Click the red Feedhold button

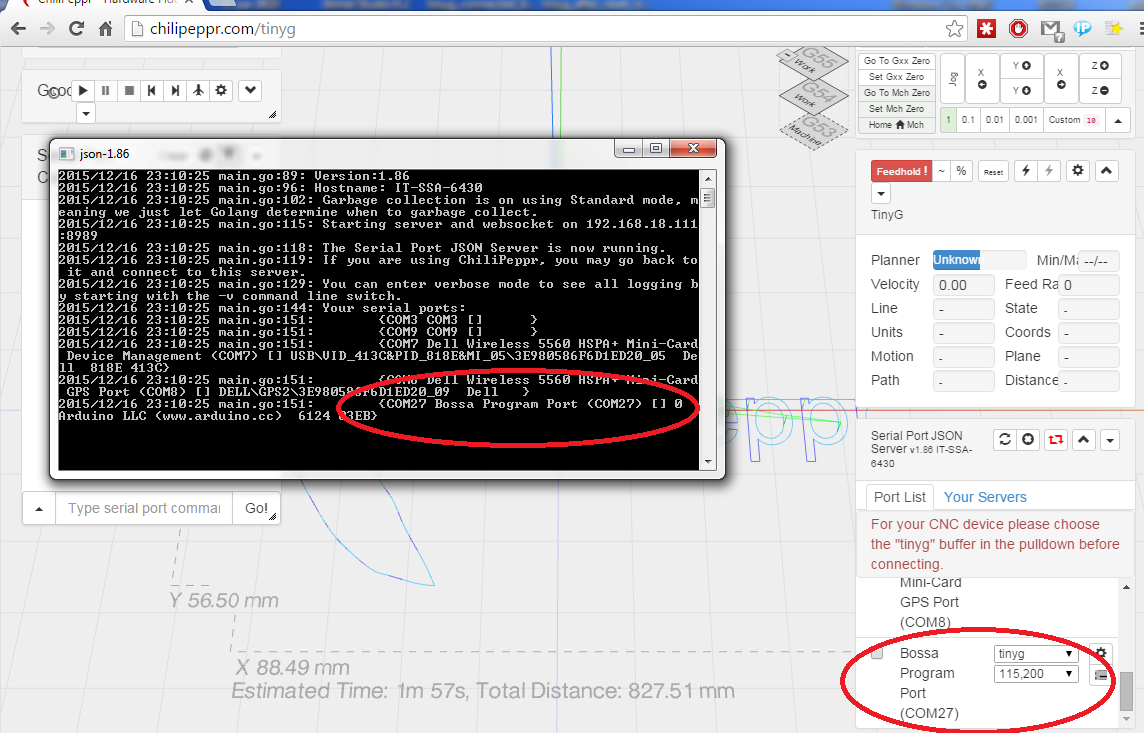click(901, 171)
